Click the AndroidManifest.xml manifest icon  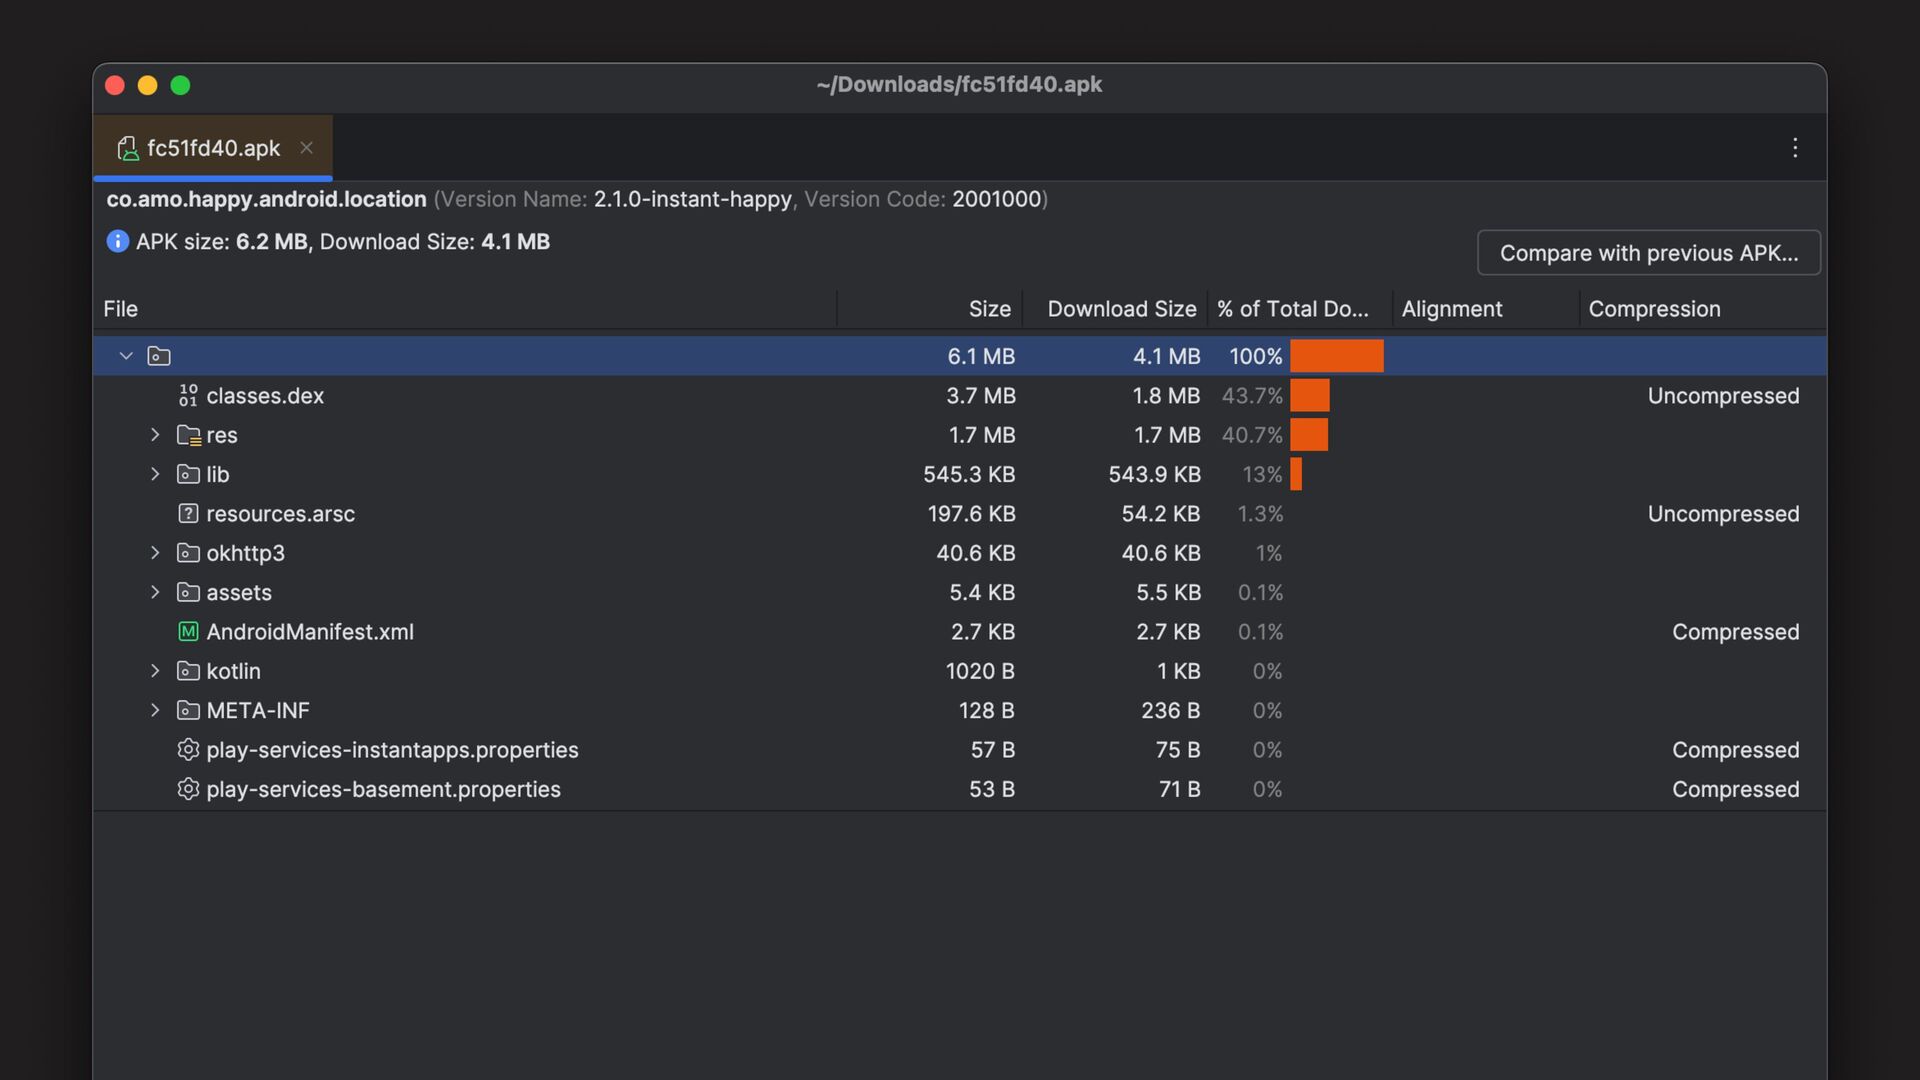(188, 632)
